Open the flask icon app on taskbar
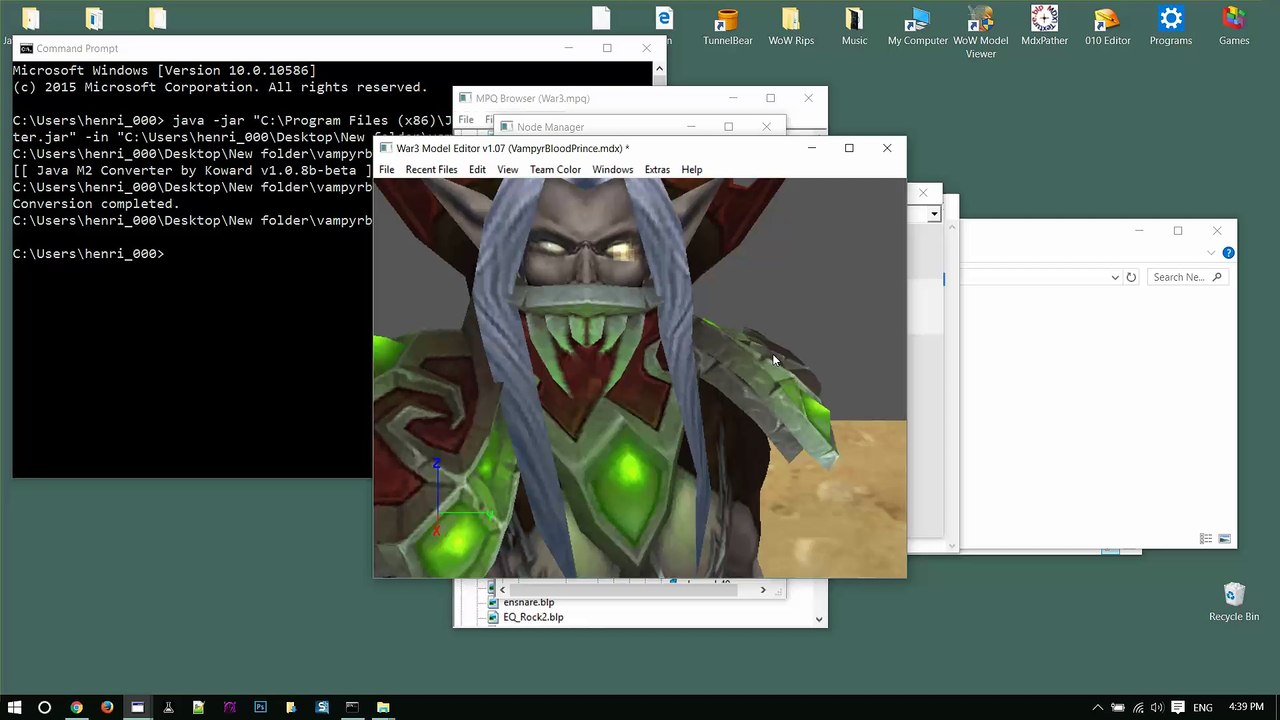The image size is (1280, 720). pyautogui.click(x=168, y=707)
